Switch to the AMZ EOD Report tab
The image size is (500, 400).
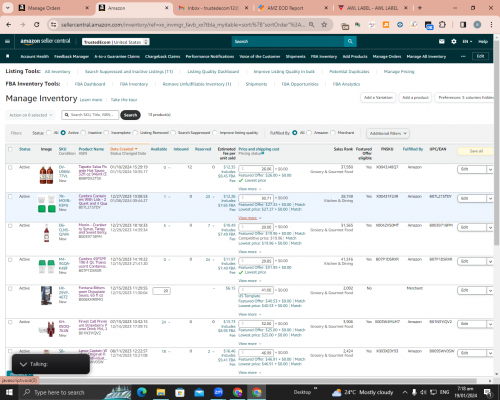(293, 8)
